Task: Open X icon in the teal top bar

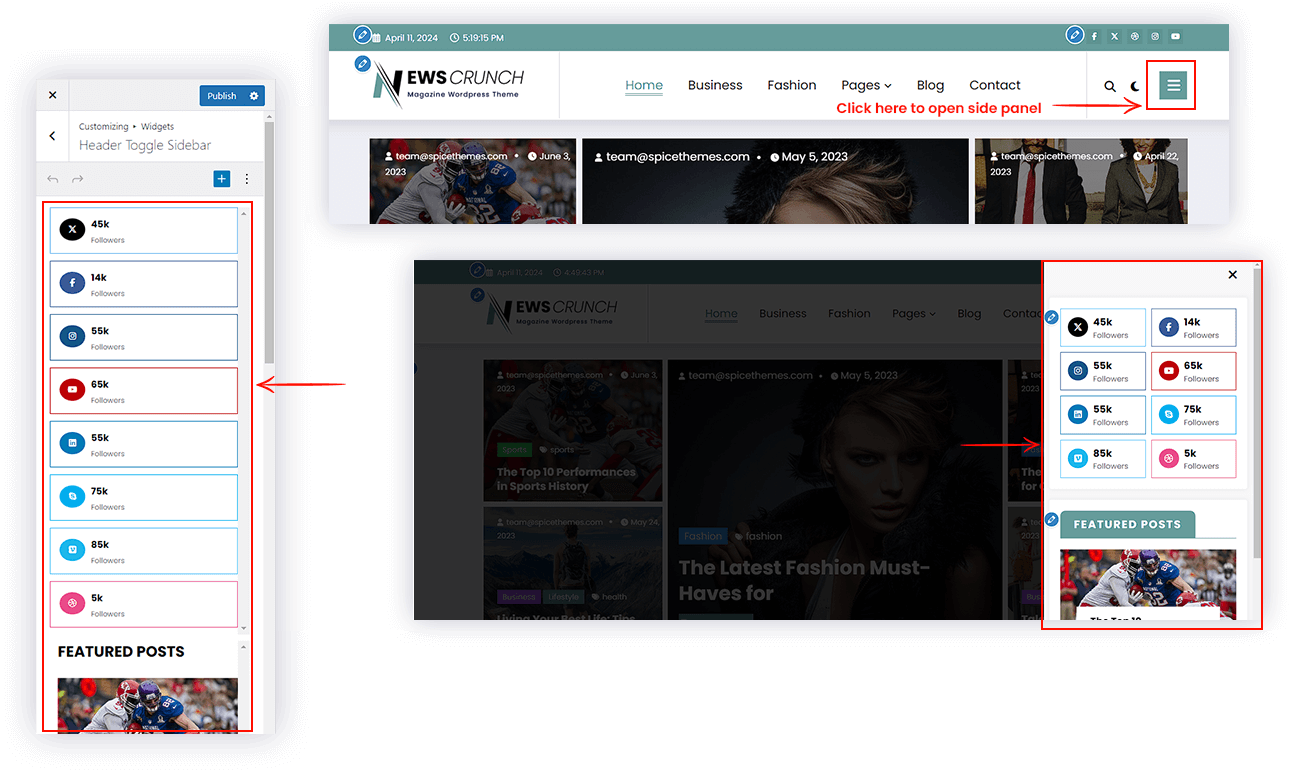Action: click(1115, 37)
